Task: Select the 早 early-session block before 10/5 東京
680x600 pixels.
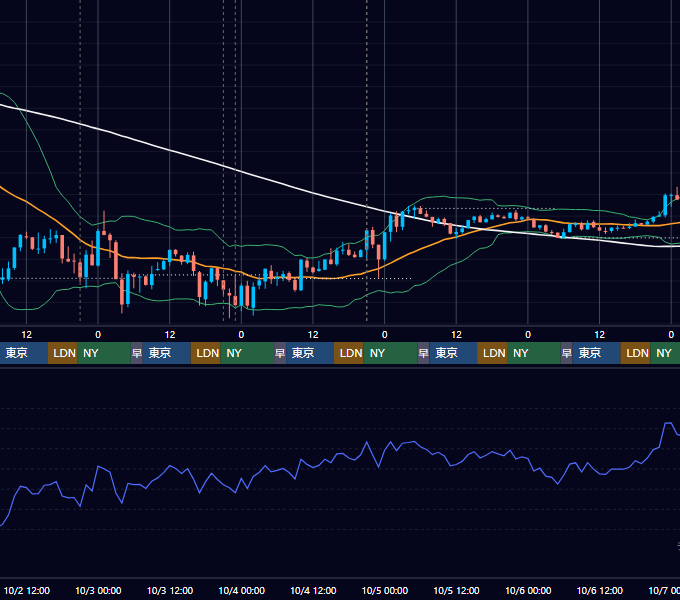Action: (x=423, y=353)
